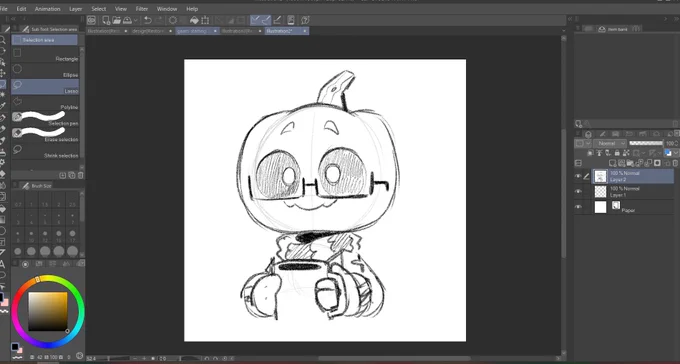Image resolution: width=680 pixels, height=364 pixels.
Task: Select the Ellipse selection sub tool
Action: pos(45,71)
